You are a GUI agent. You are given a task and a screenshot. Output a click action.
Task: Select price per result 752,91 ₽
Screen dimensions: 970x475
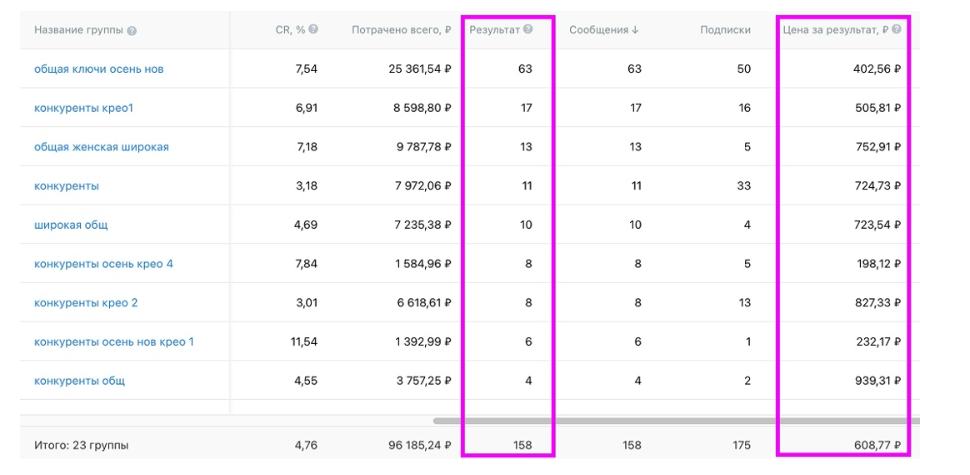[x=877, y=147]
